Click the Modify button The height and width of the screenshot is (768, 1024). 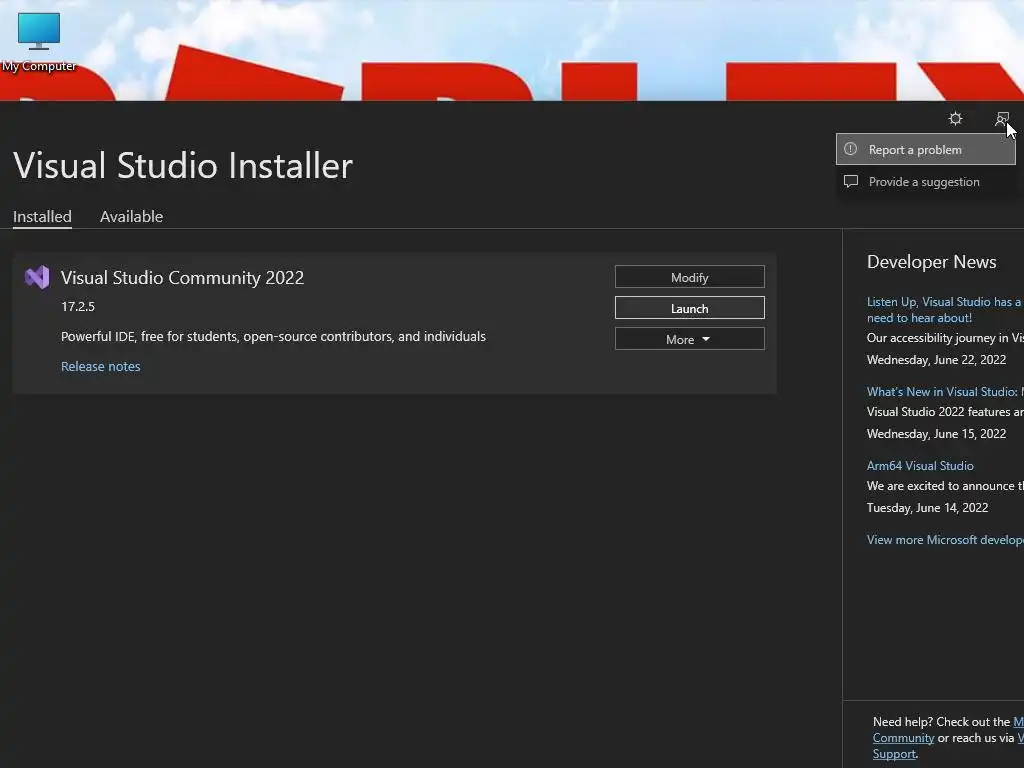[x=690, y=277]
